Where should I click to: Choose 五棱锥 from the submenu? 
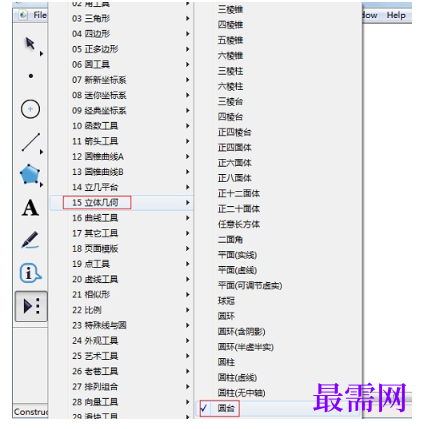(230, 40)
